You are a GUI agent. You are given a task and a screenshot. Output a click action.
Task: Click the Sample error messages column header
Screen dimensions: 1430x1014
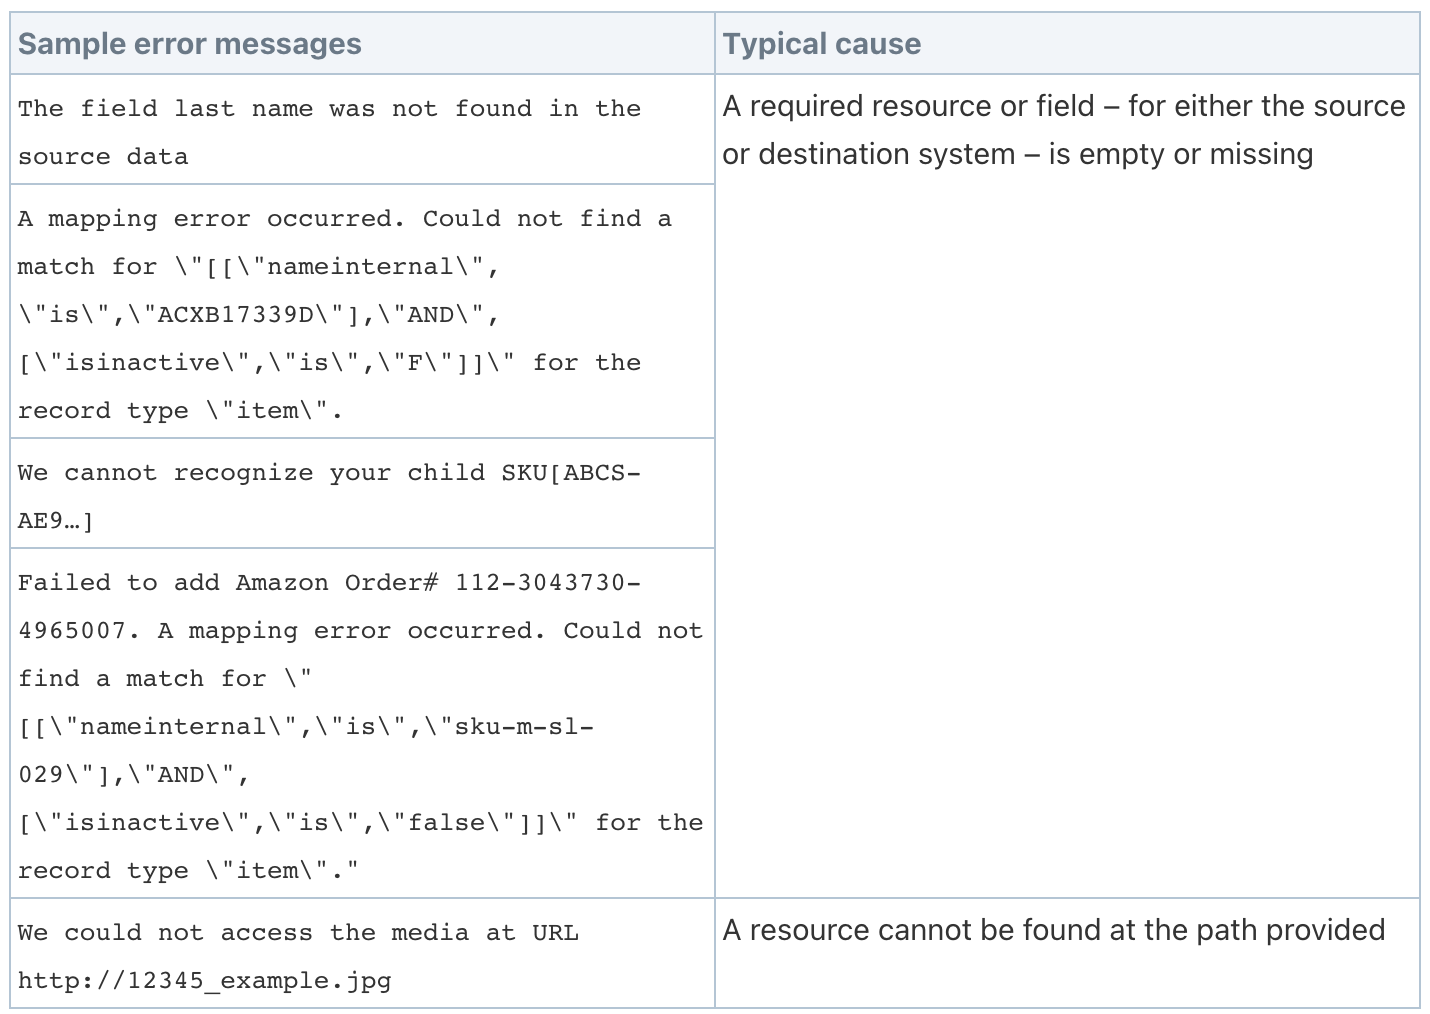tap(189, 43)
